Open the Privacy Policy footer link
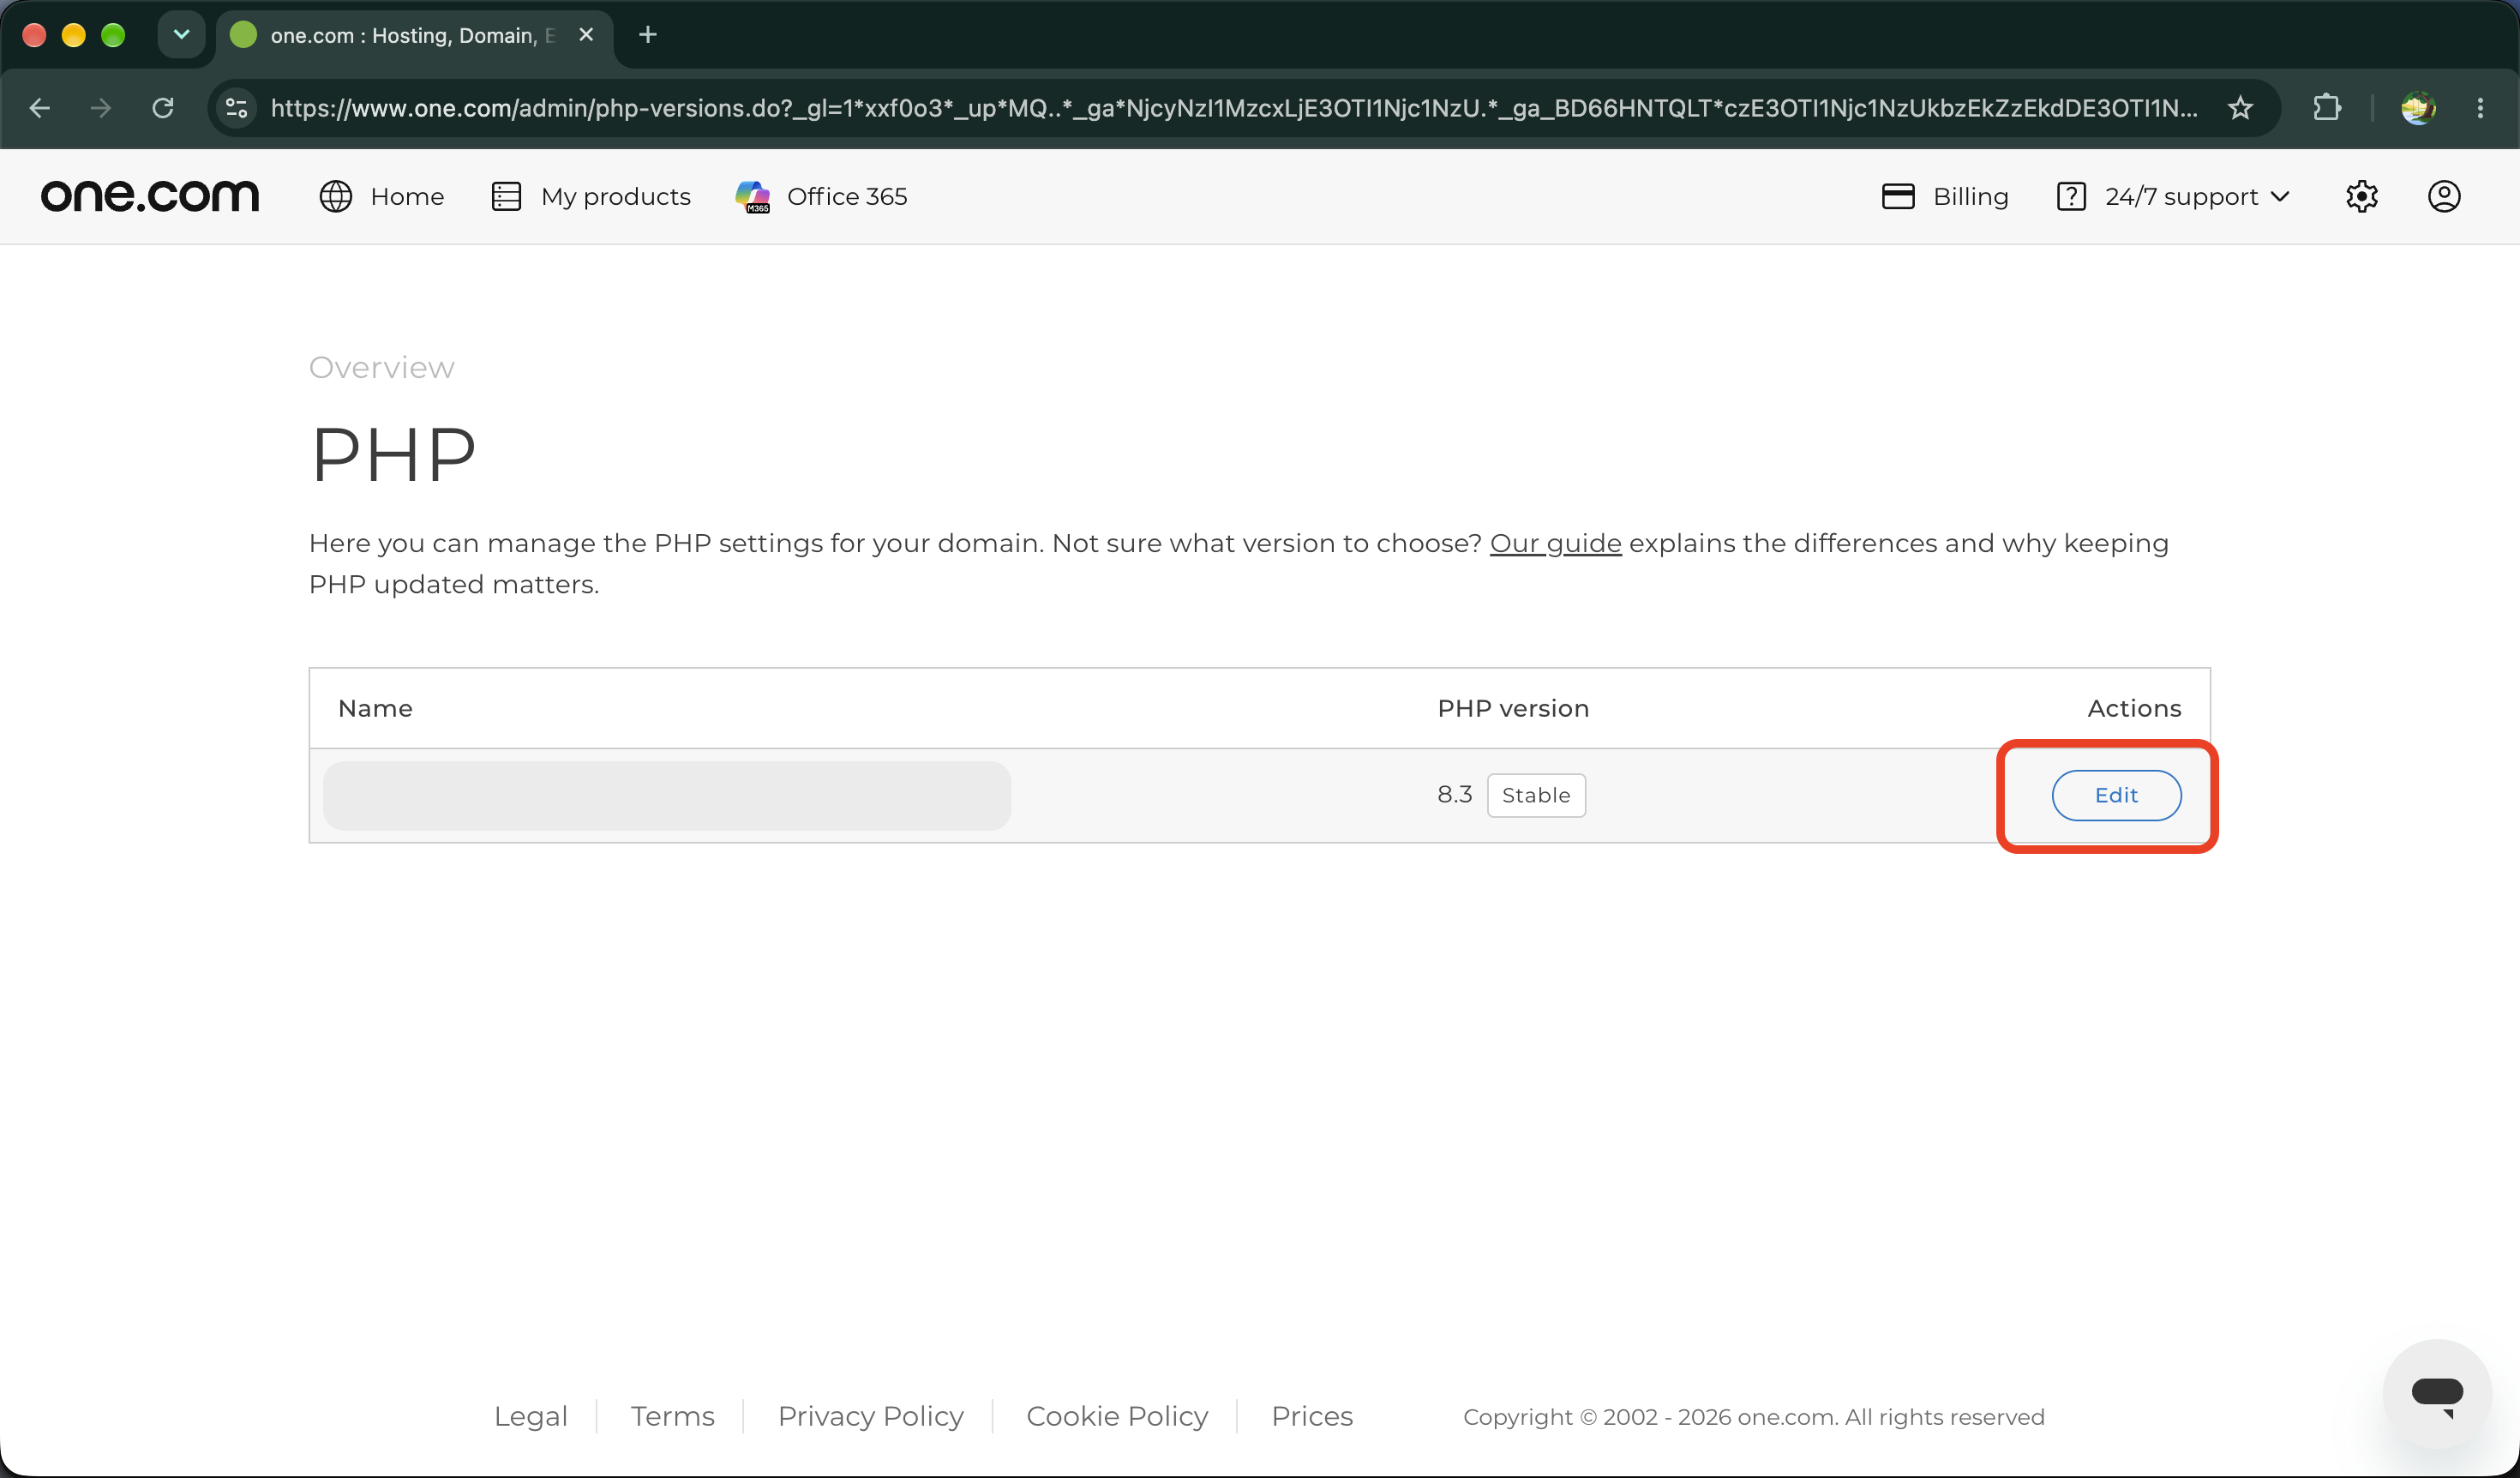 [871, 1416]
